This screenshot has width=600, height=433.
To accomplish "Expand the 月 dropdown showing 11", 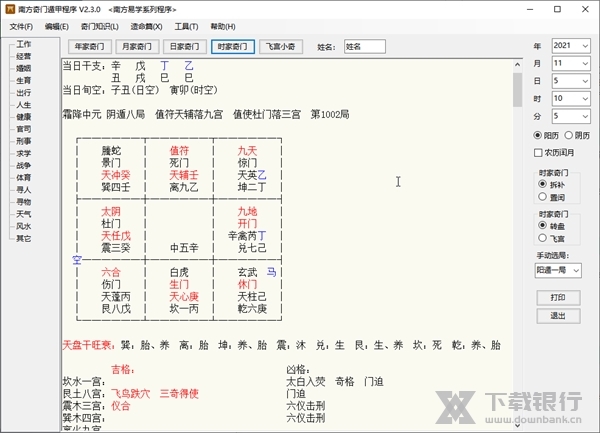I will click(585, 63).
